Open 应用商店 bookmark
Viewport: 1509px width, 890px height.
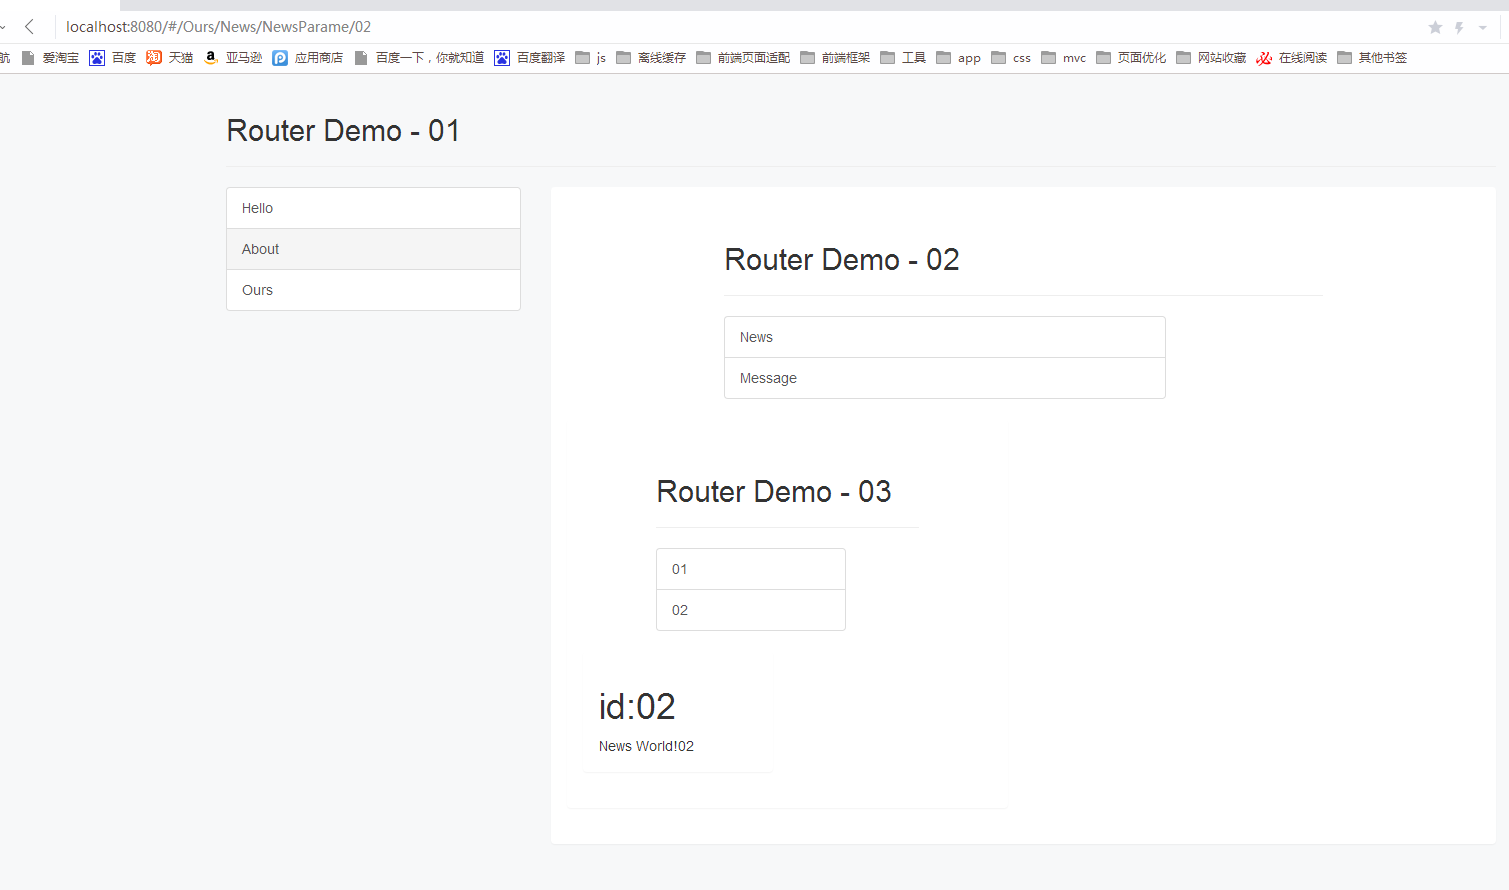click(308, 58)
